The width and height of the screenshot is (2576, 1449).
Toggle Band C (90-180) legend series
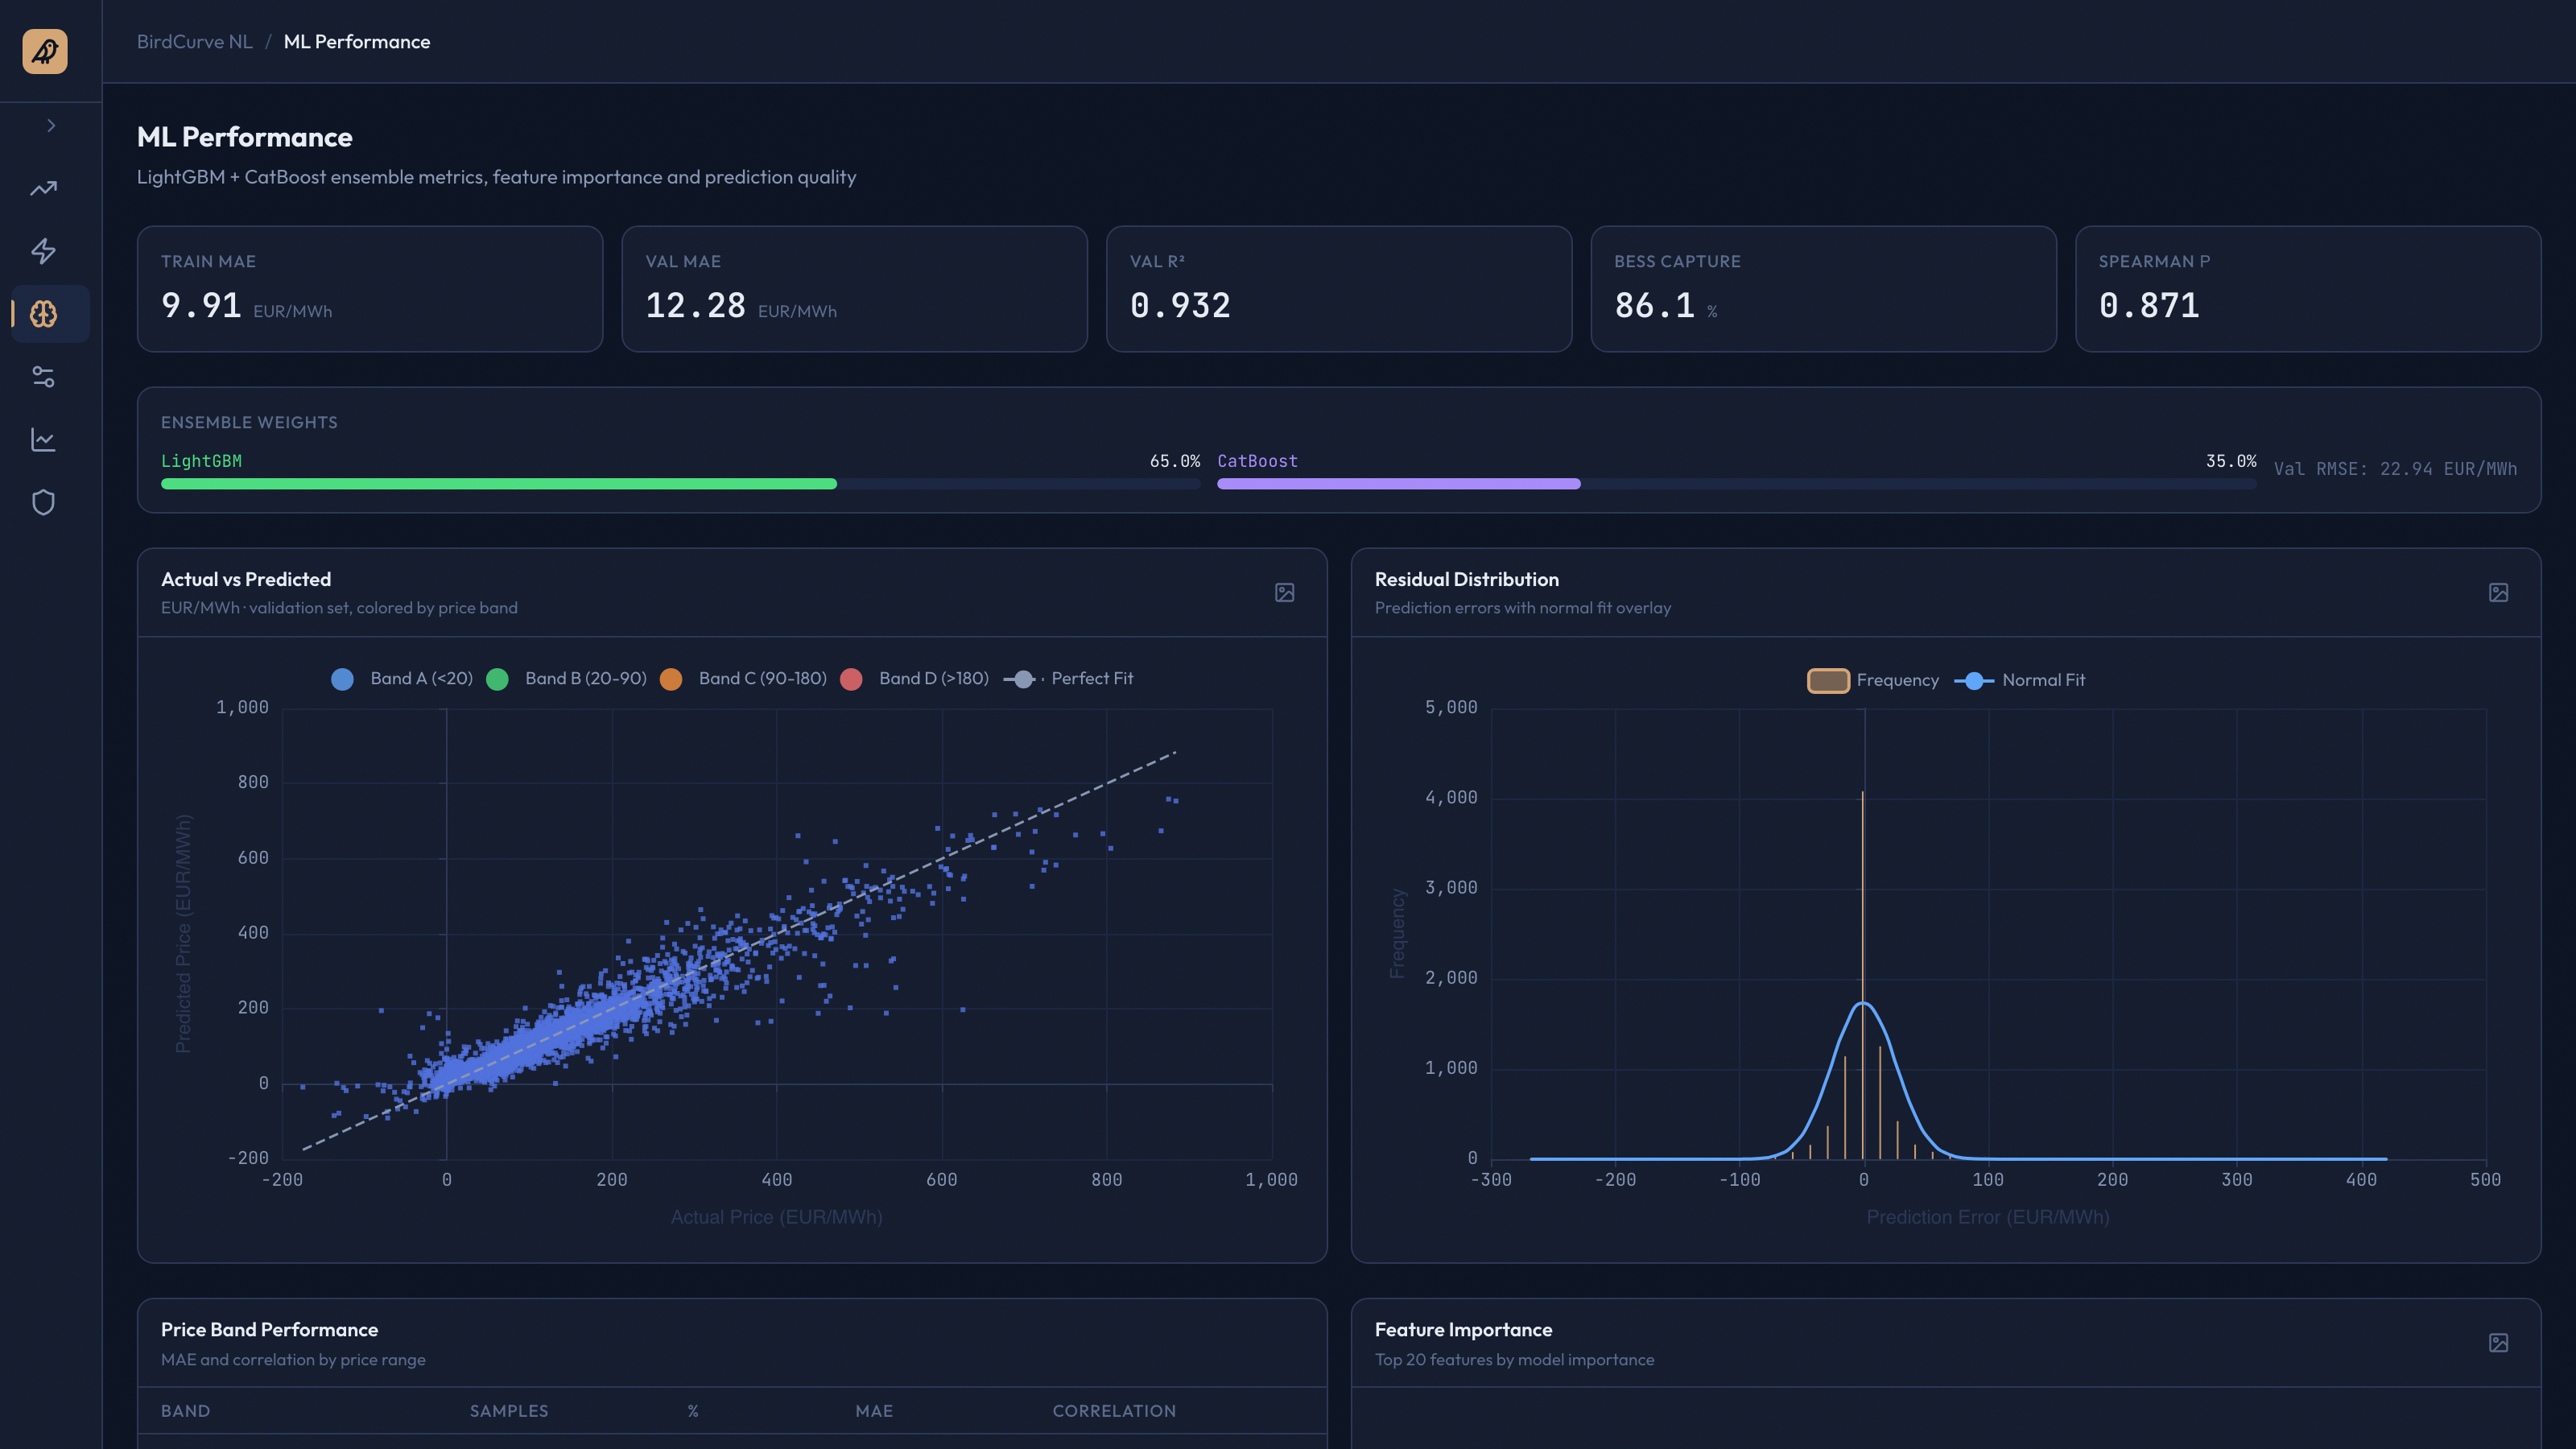pyautogui.click(x=744, y=679)
